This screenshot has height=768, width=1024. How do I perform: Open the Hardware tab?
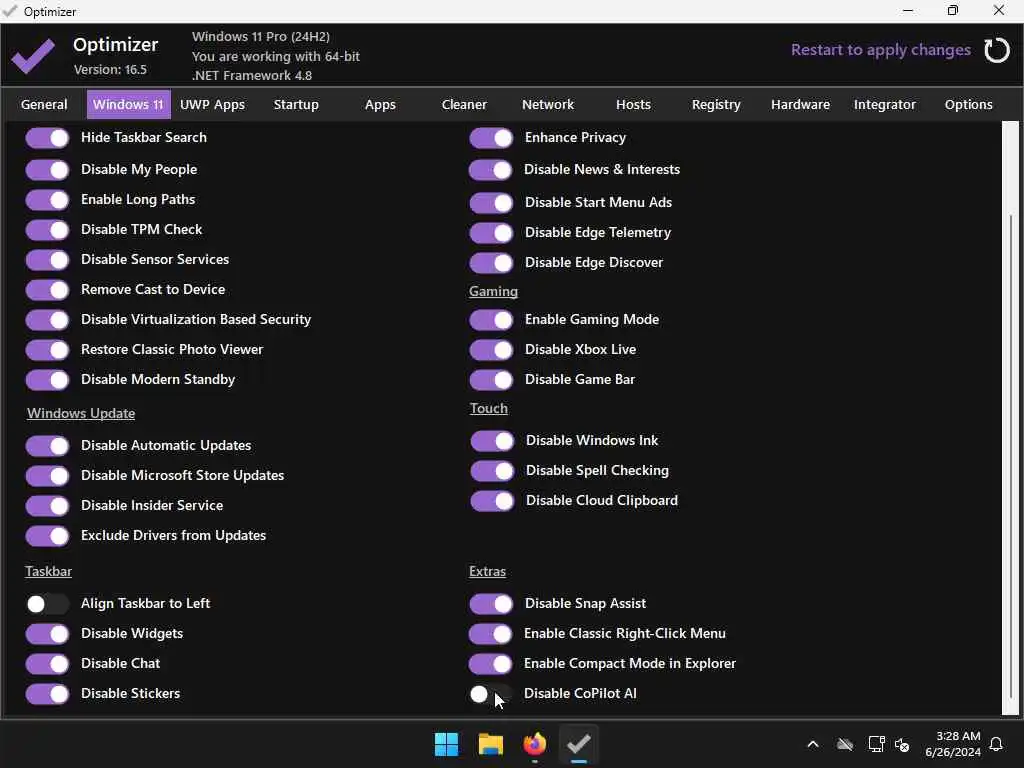(x=801, y=104)
